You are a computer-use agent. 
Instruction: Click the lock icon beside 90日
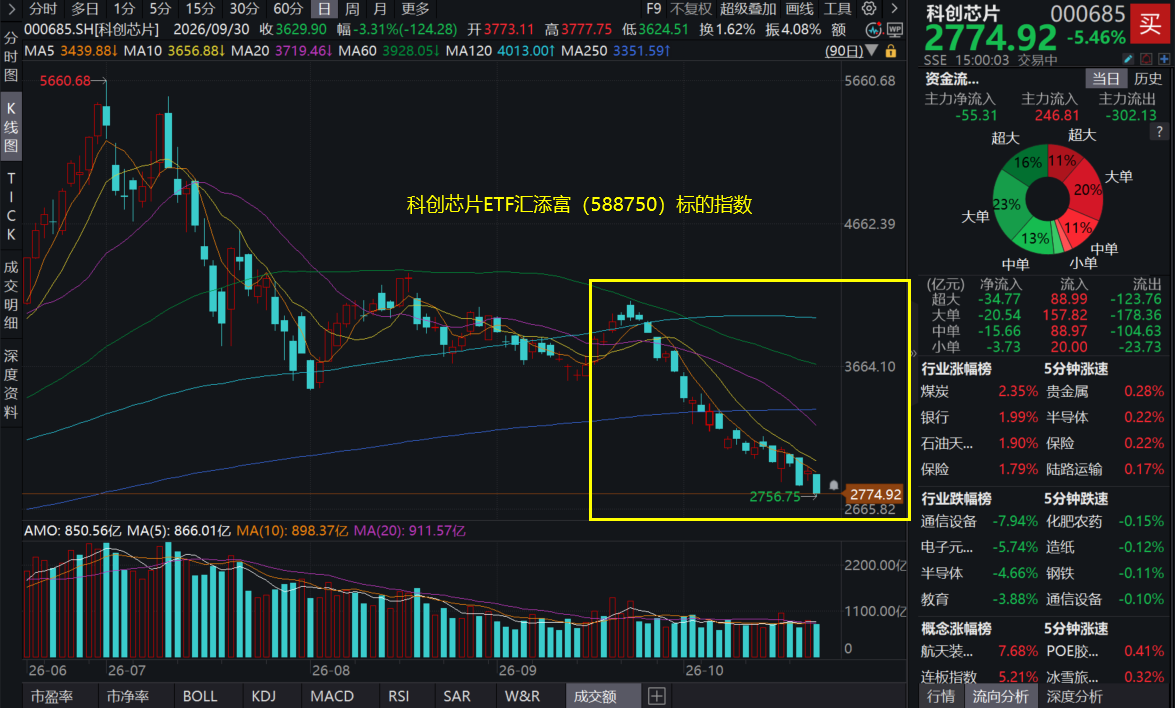(891, 51)
